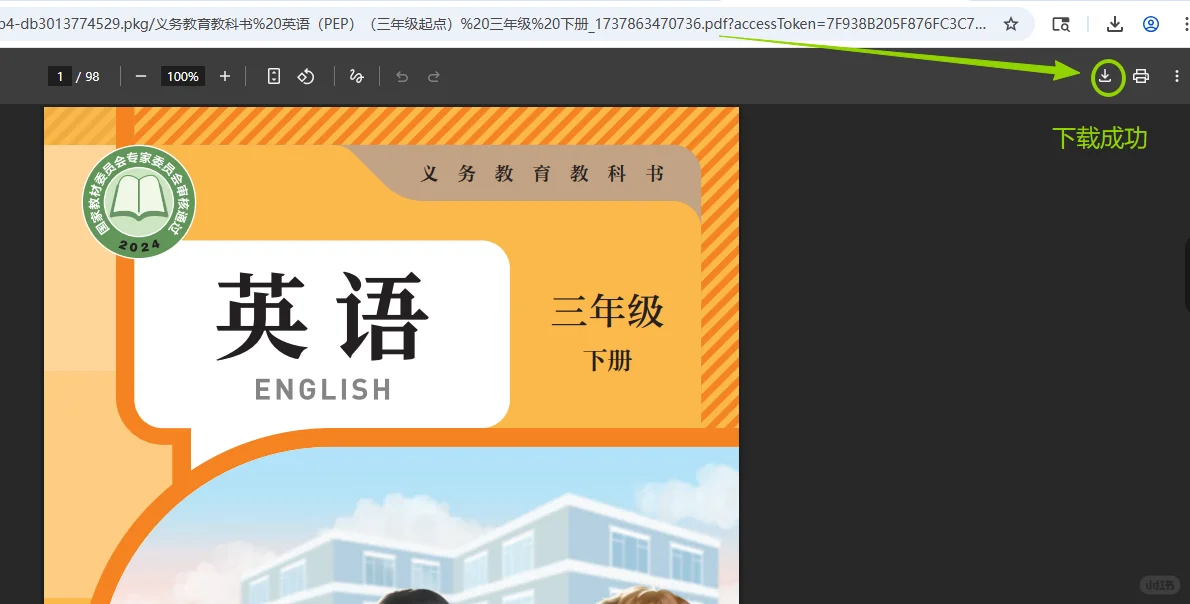Screen dimensions: 1190x604
Task: Click the 下册 label on the cover
Action: point(608,360)
